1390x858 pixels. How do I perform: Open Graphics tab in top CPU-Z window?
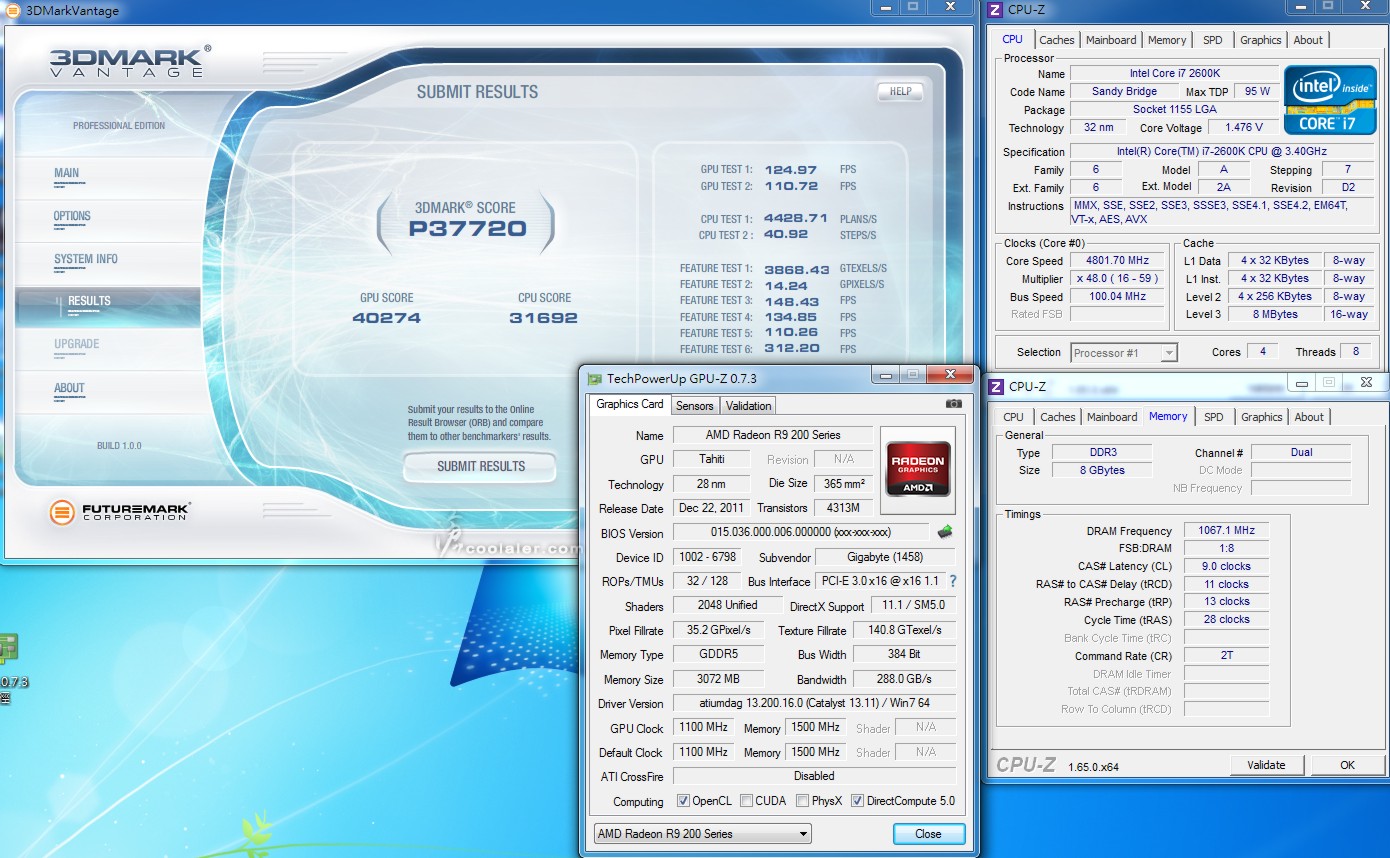pos(1261,40)
